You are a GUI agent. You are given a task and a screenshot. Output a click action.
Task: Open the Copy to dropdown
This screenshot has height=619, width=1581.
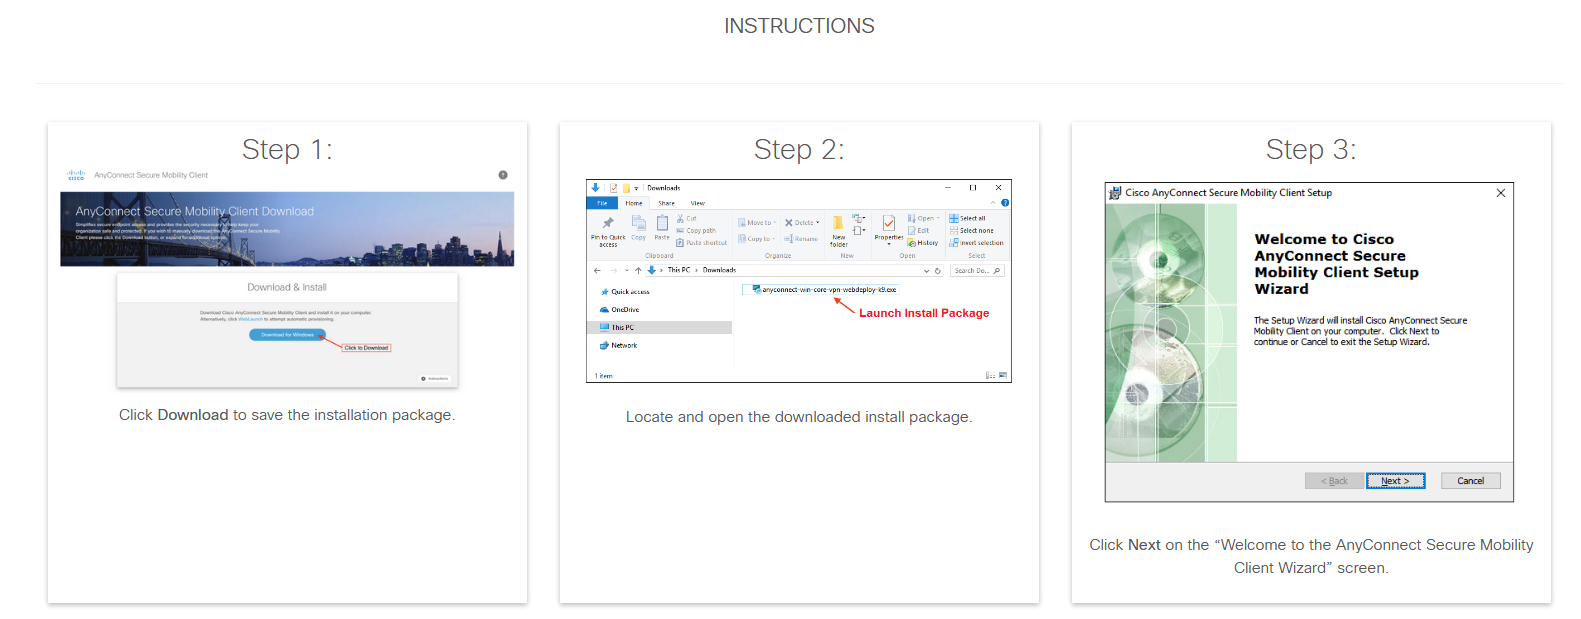click(x=756, y=239)
